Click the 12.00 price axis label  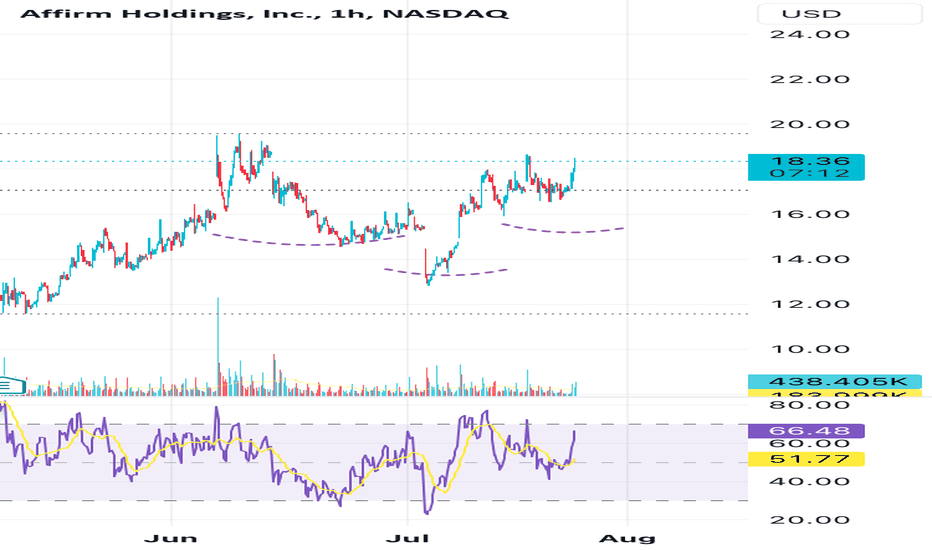pyautogui.click(x=810, y=304)
